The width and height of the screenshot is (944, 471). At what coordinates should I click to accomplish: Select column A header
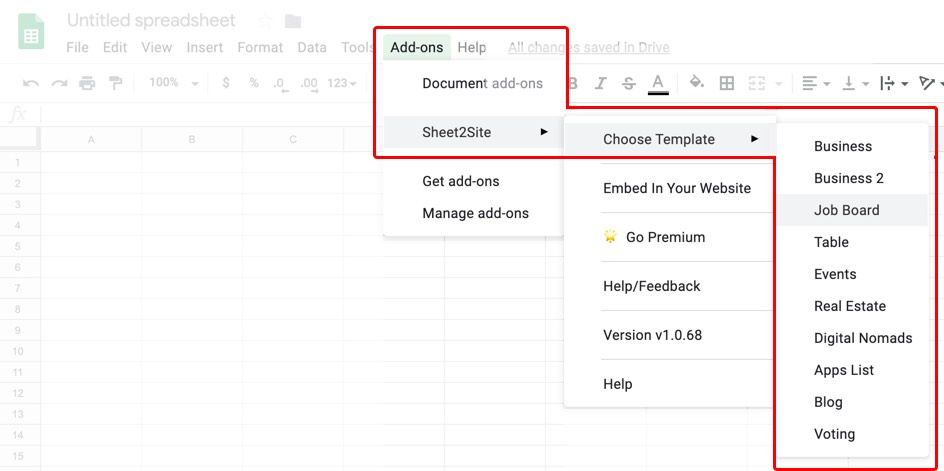(x=91, y=140)
